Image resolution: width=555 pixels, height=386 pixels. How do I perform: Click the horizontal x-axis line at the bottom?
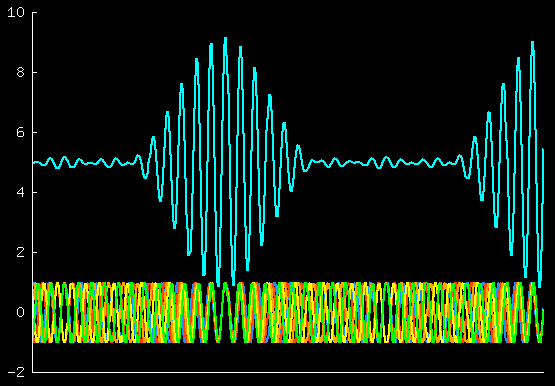tap(288, 372)
